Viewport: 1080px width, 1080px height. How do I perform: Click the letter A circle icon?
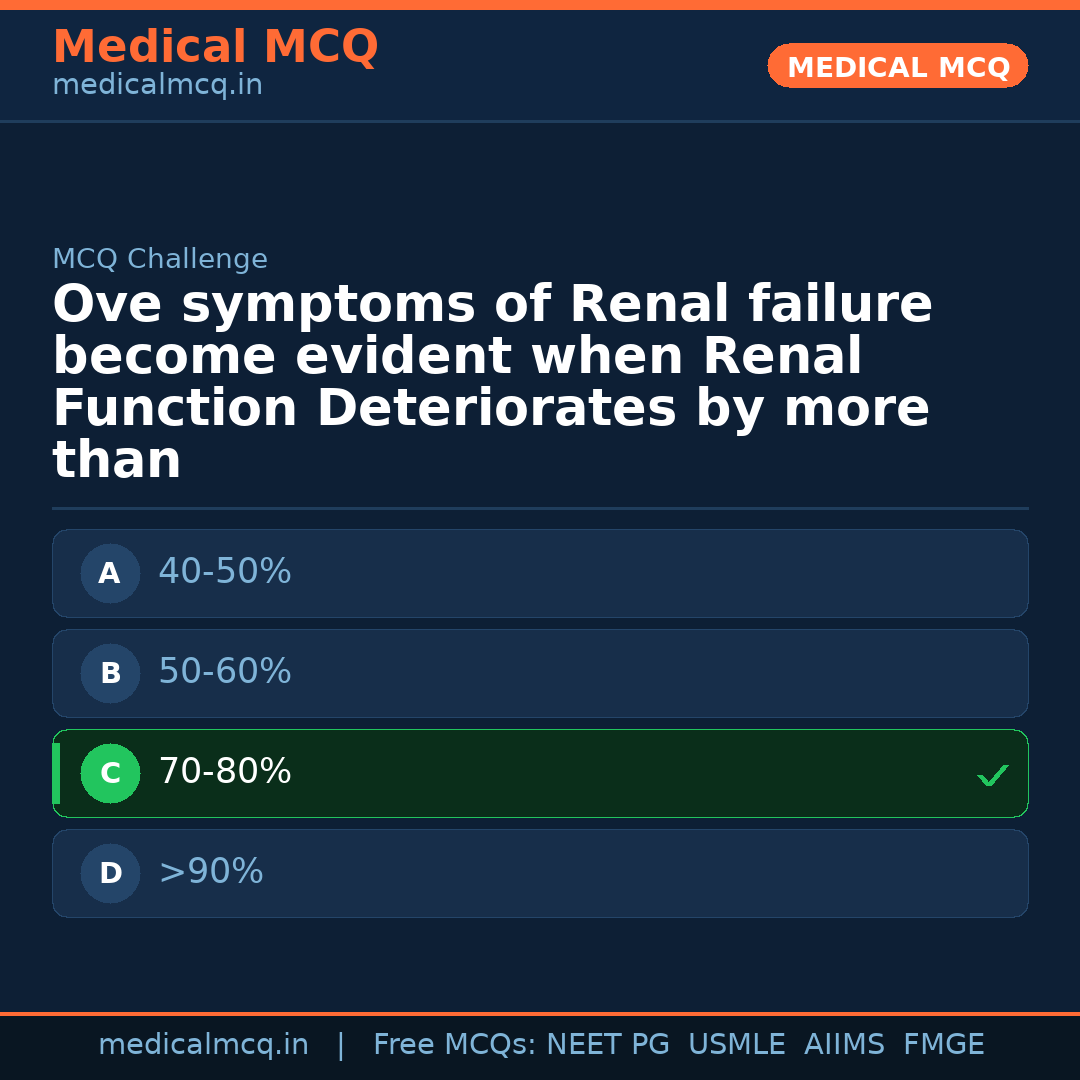[110, 573]
